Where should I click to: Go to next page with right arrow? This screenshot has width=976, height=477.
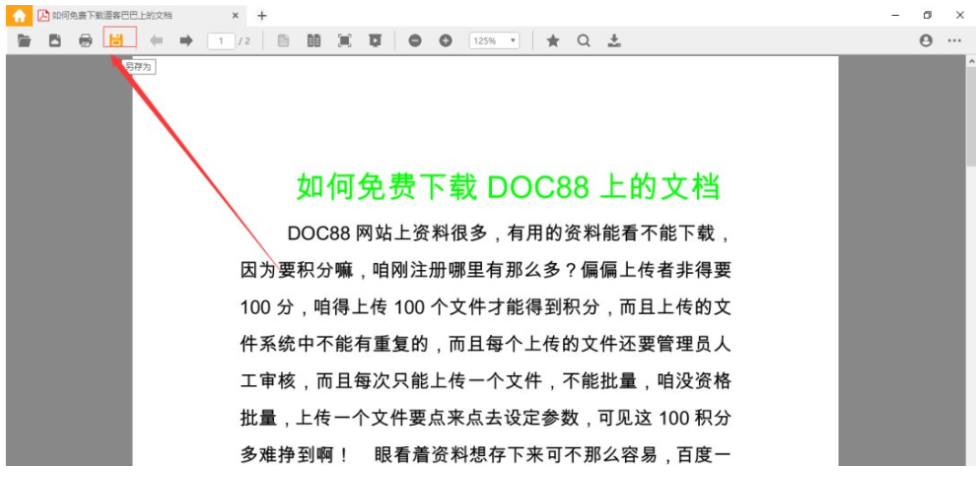coord(186,41)
